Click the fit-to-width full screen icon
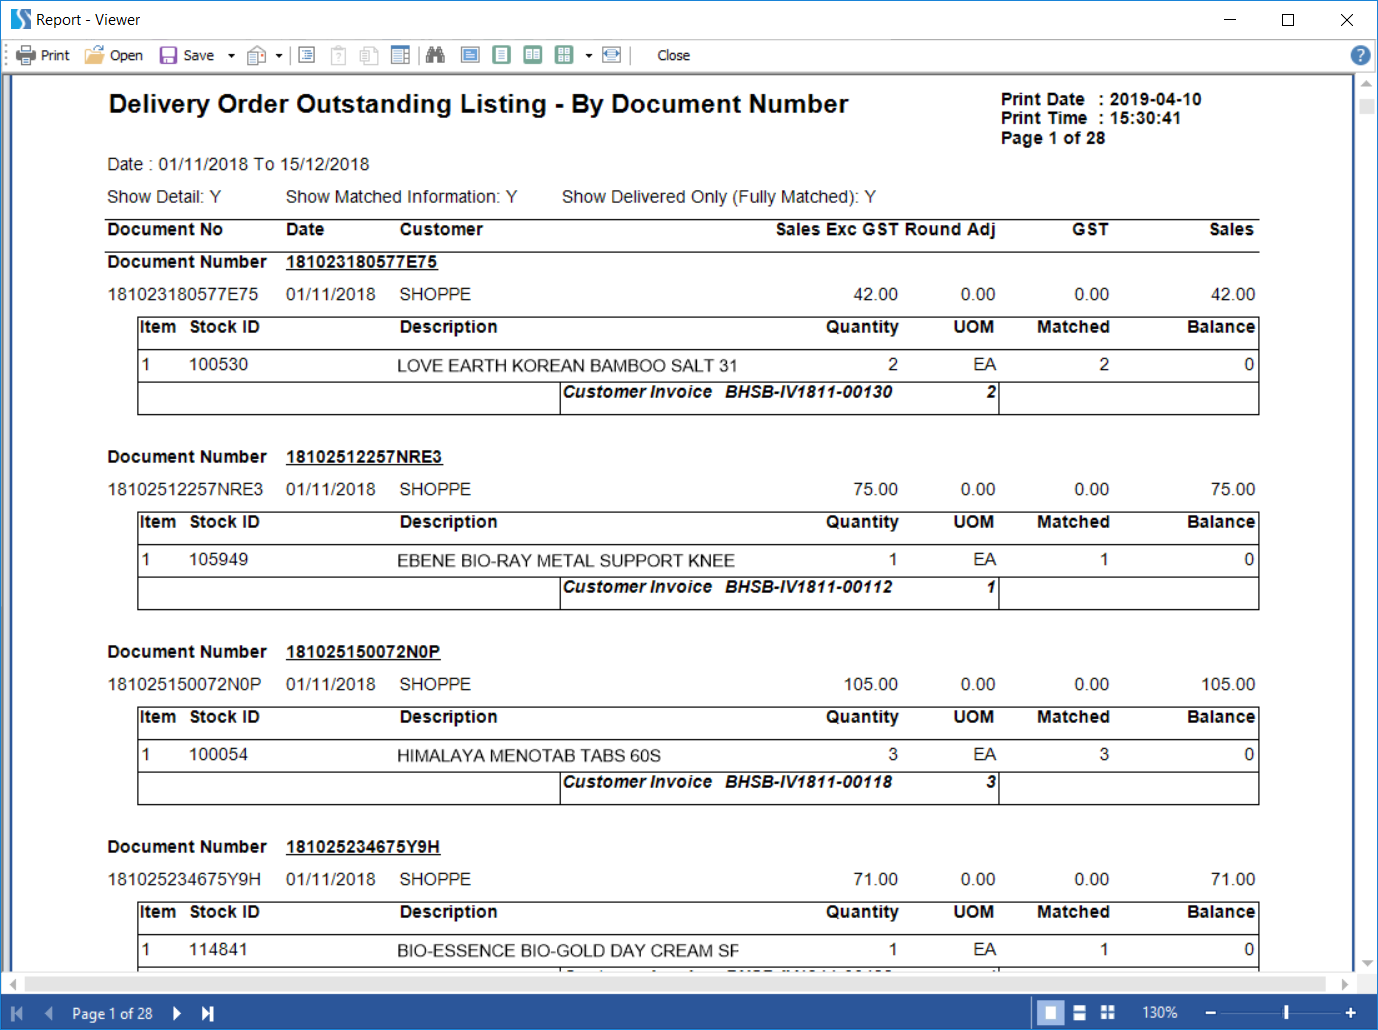1378x1030 pixels. (611, 55)
